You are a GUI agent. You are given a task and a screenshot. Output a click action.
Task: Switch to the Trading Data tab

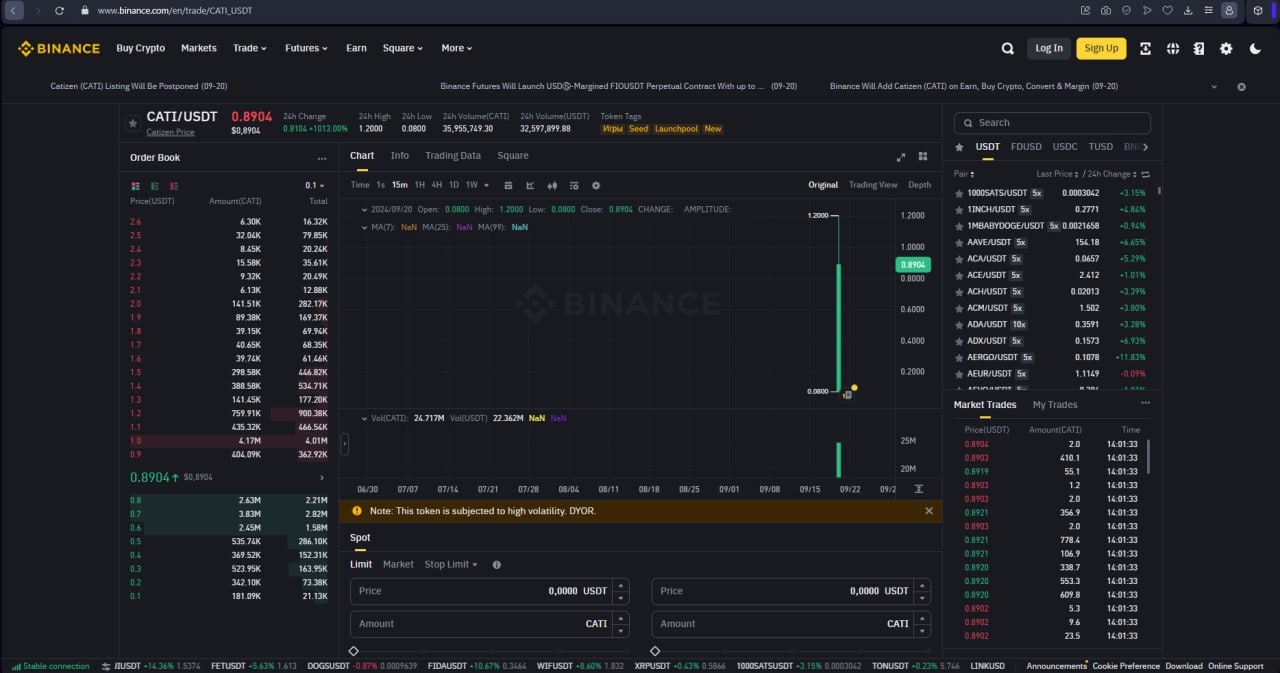pyautogui.click(x=452, y=156)
